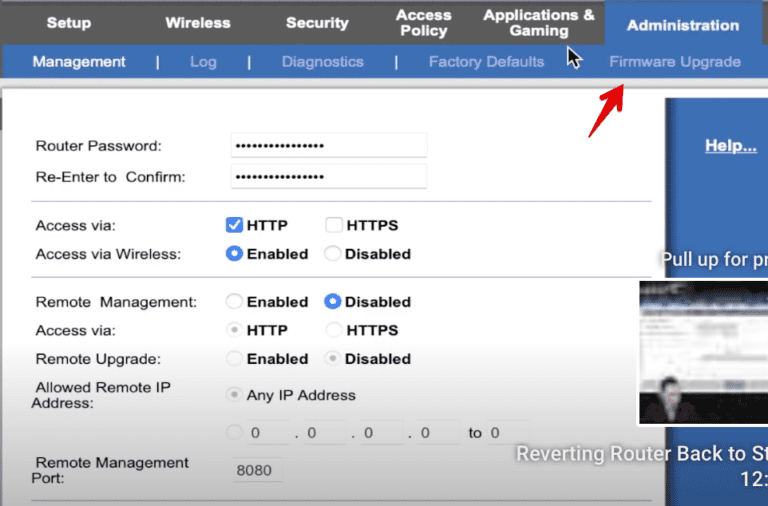Select the Access Policy tab
This screenshot has height=506, width=768.
tap(423, 23)
